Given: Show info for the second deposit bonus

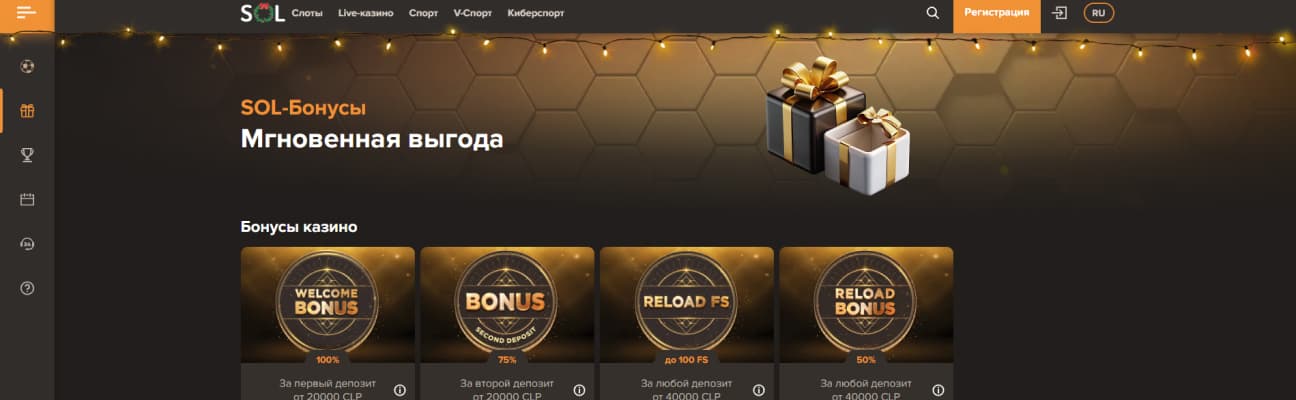Looking at the screenshot, I should click(x=579, y=390).
